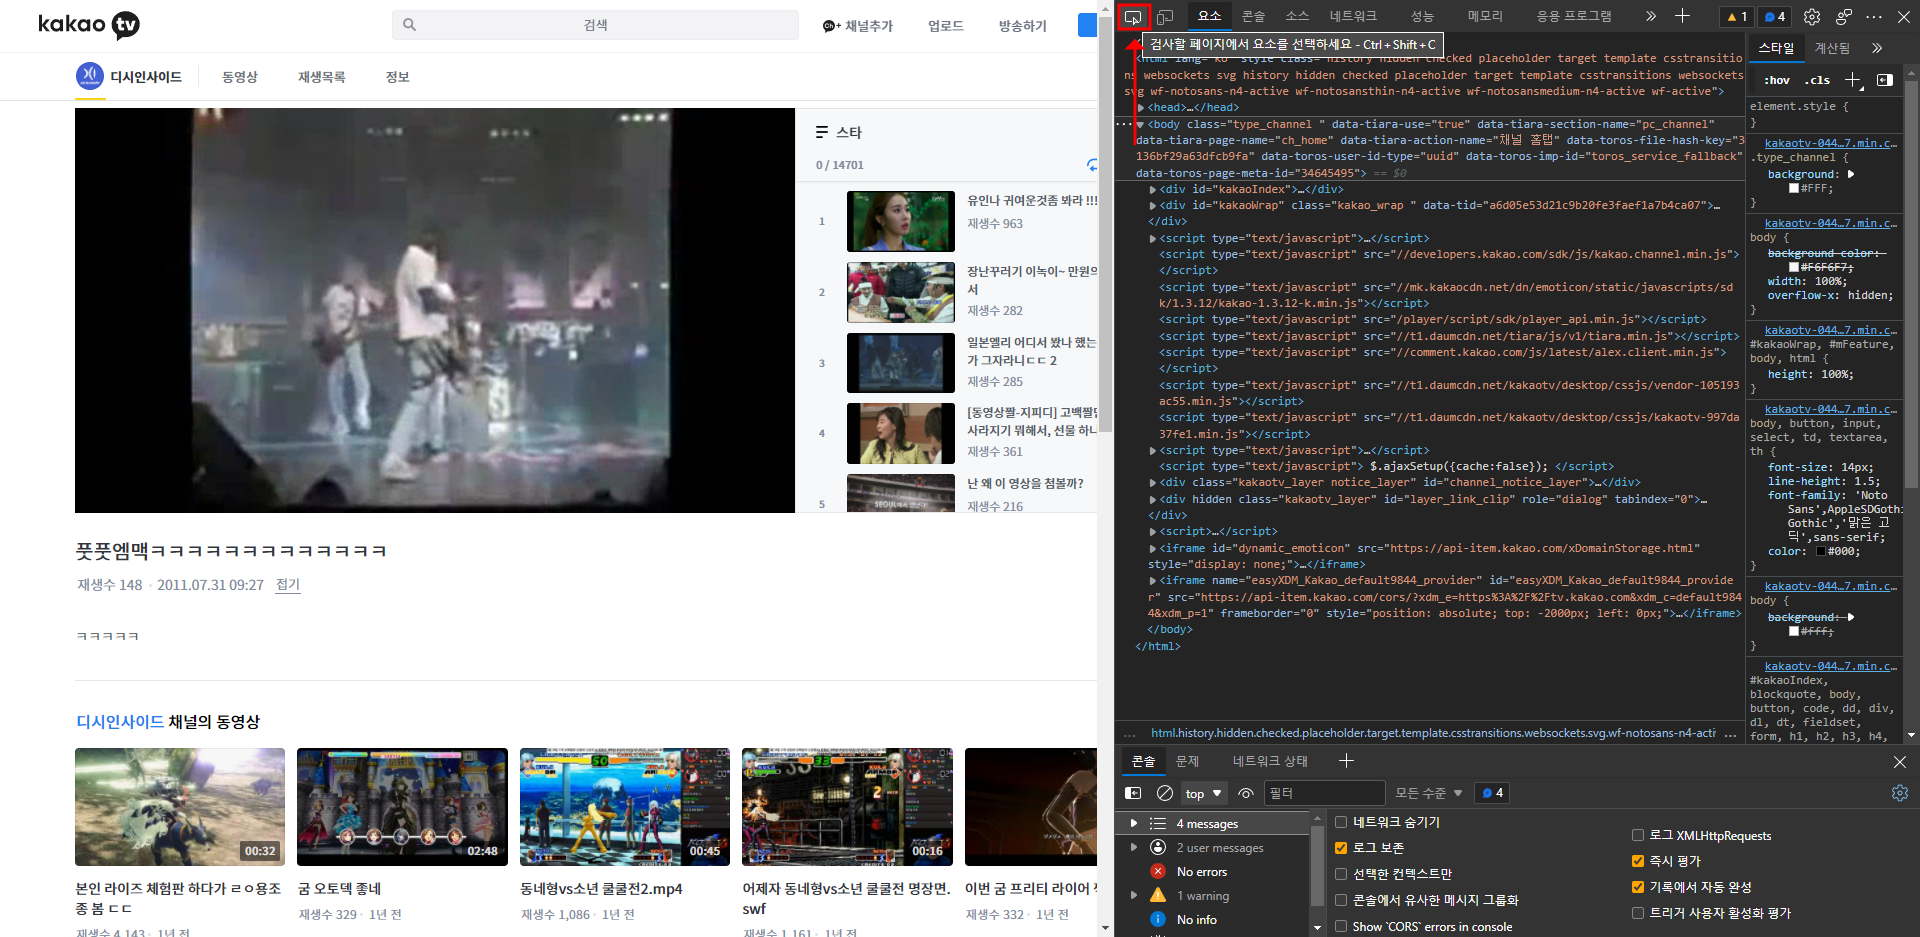Add new style rule plus icon

coord(1852,80)
